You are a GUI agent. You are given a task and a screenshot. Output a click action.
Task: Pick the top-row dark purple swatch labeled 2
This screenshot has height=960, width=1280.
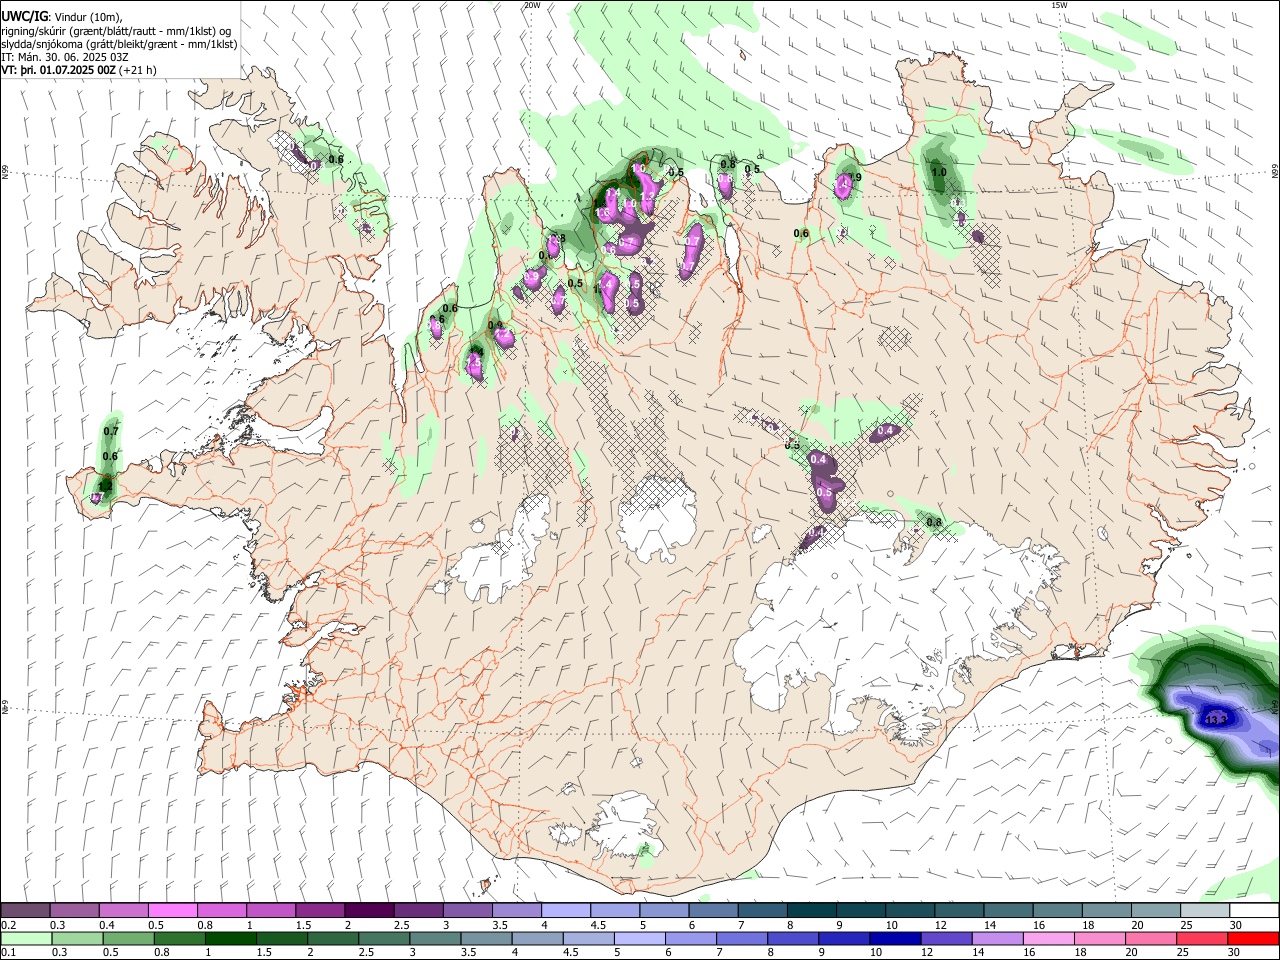368,910
